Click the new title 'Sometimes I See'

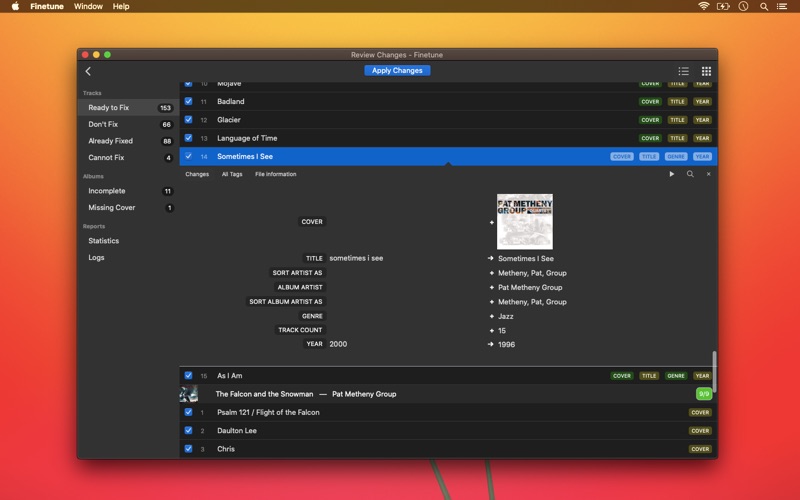[x=526, y=259]
